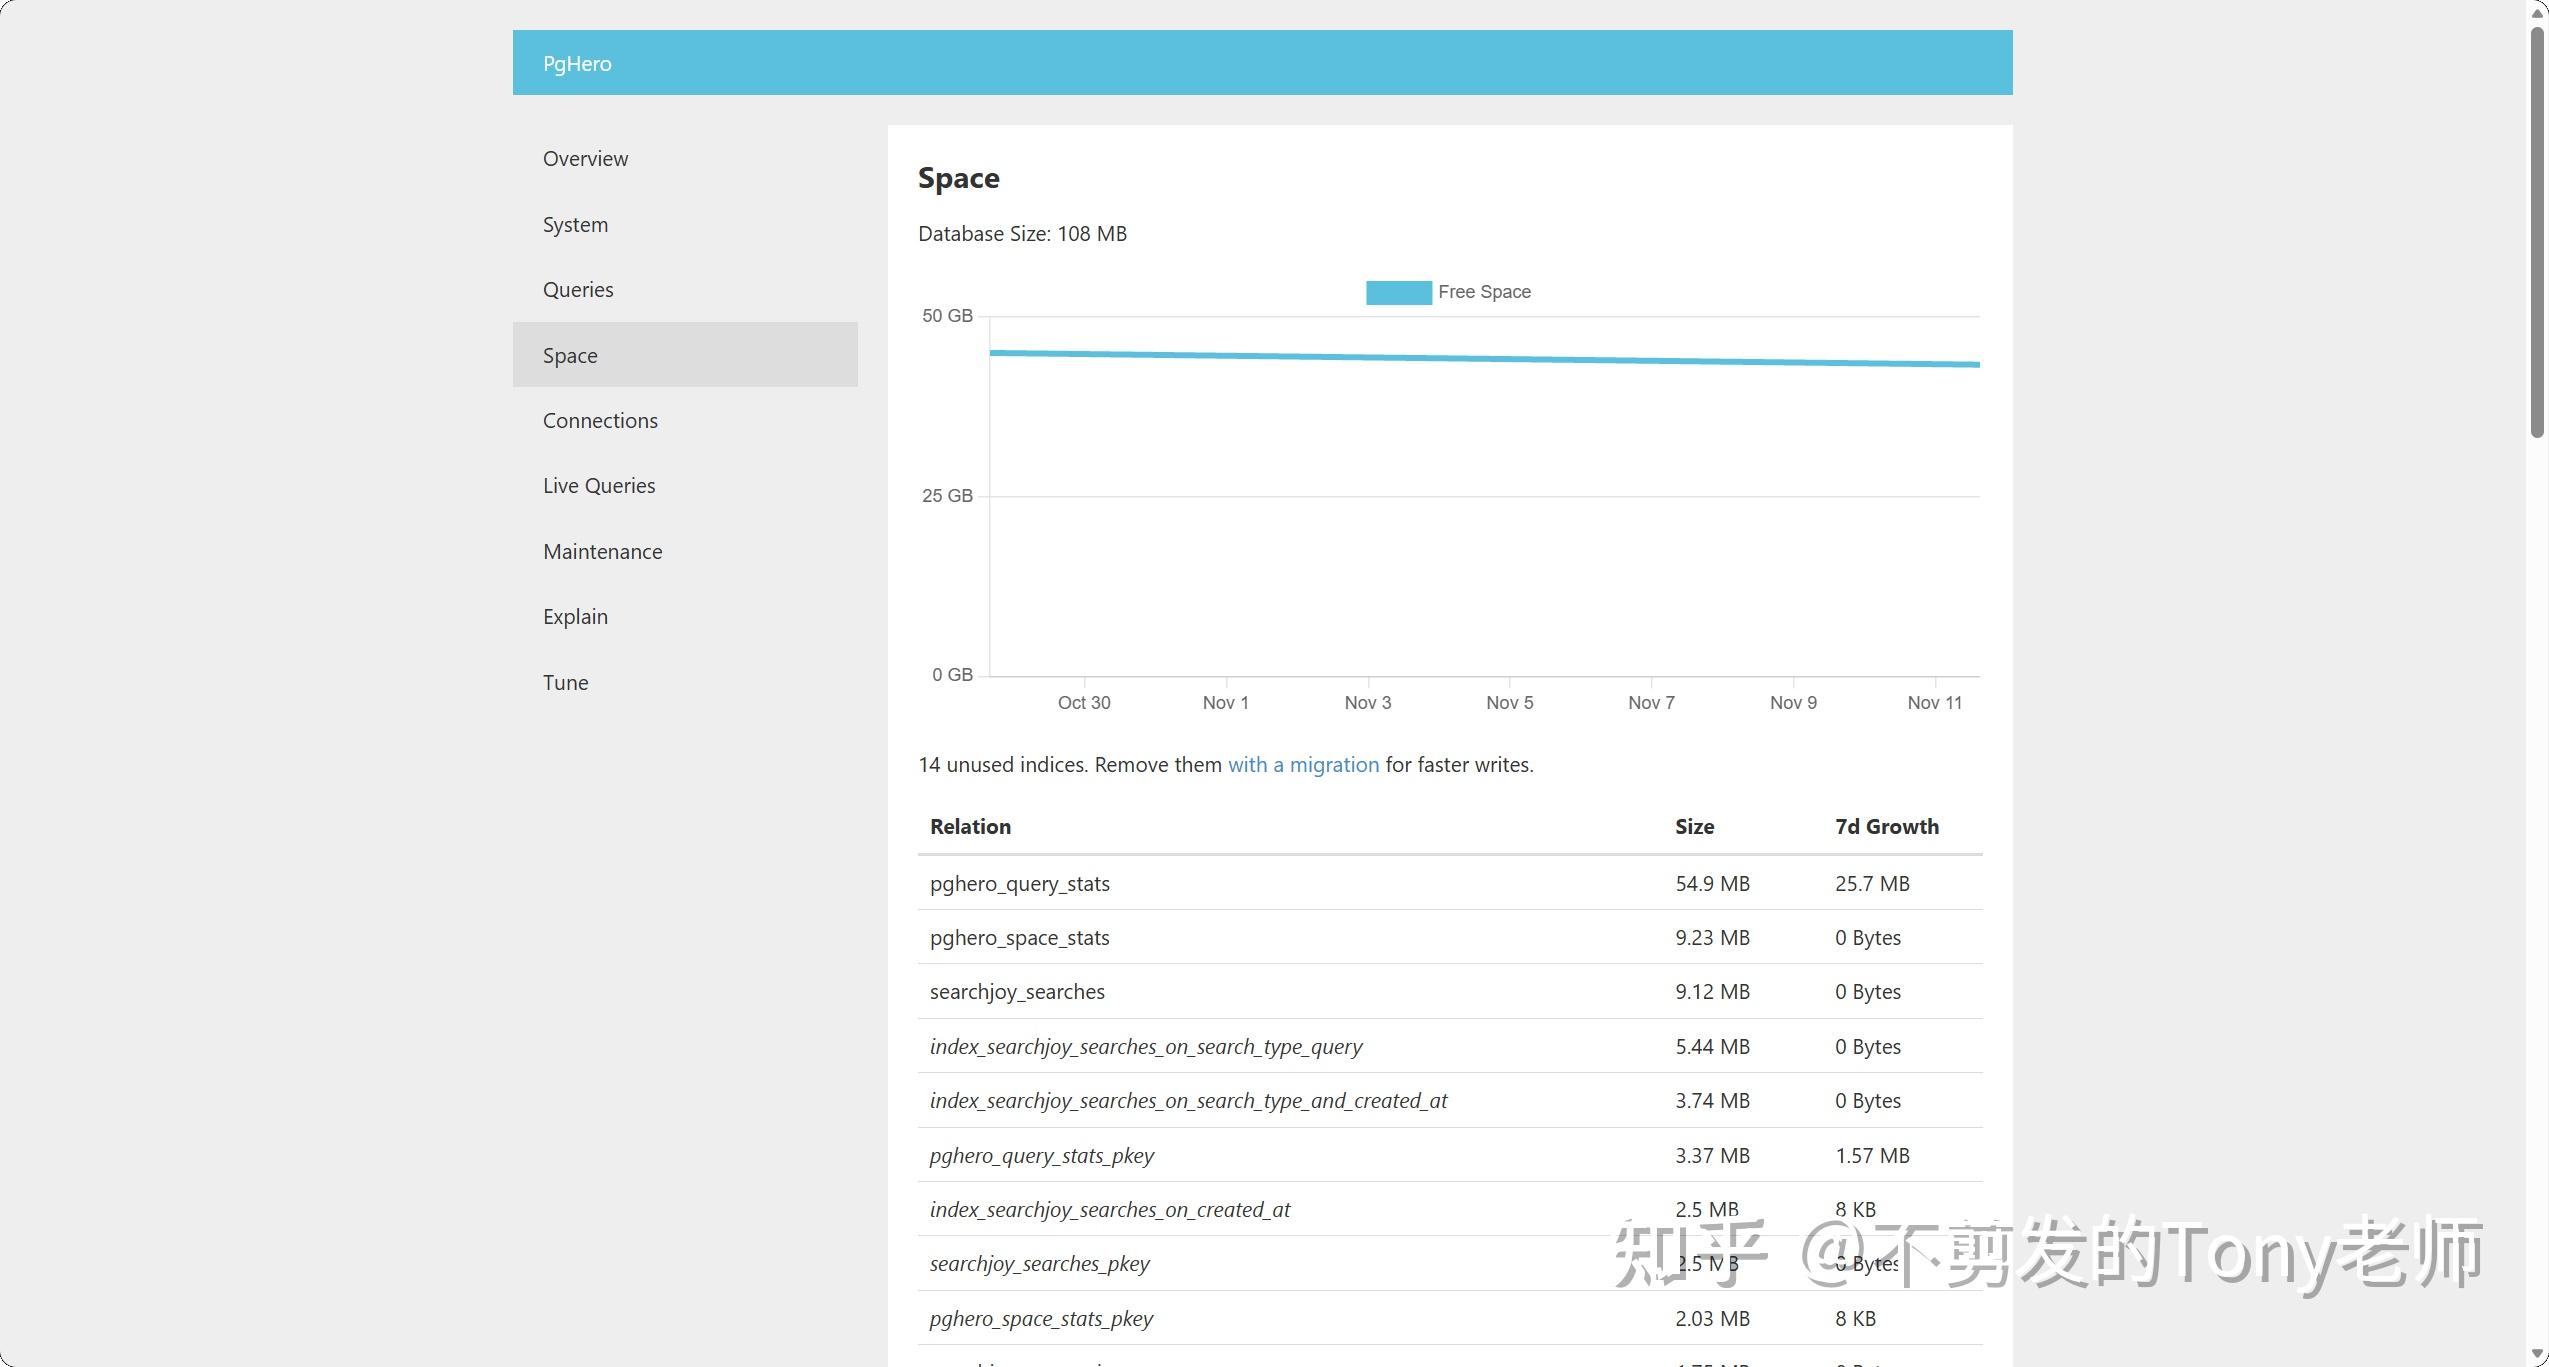Open the Connections page
The image size is (2549, 1367).
(x=600, y=421)
